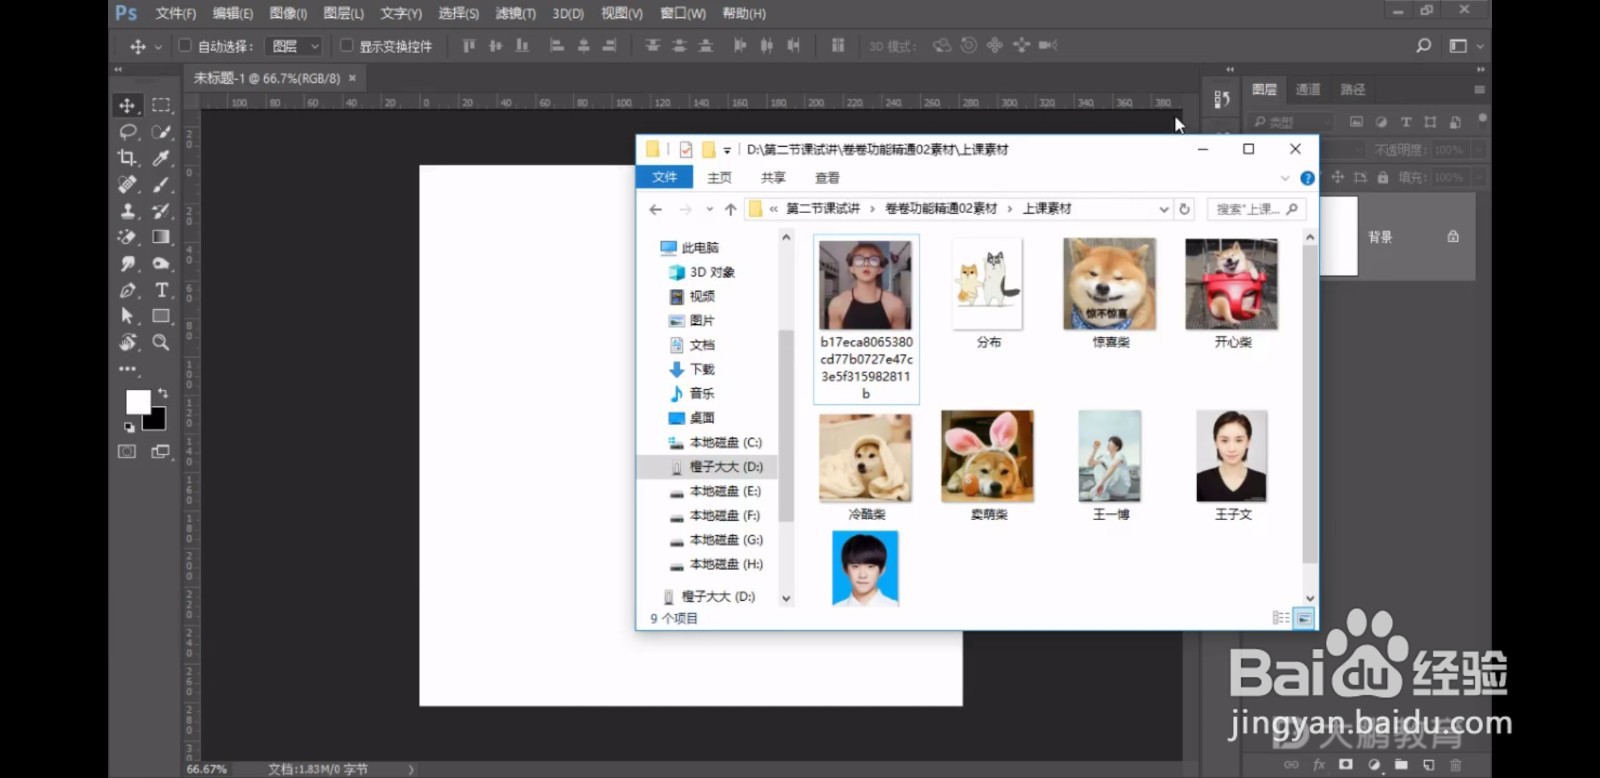Select the Hand tool
The image size is (1600, 778).
click(x=127, y=342)
